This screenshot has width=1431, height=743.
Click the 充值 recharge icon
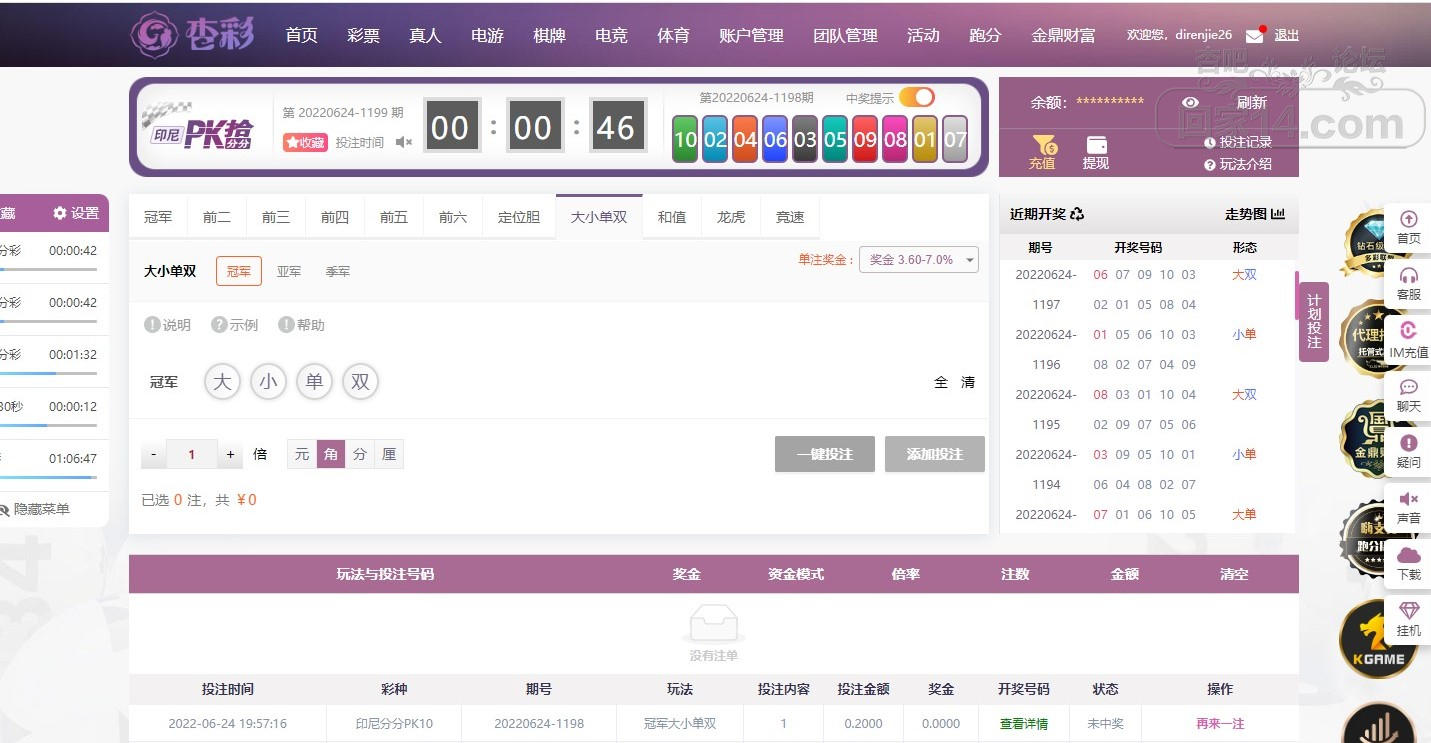point(1042,145)
